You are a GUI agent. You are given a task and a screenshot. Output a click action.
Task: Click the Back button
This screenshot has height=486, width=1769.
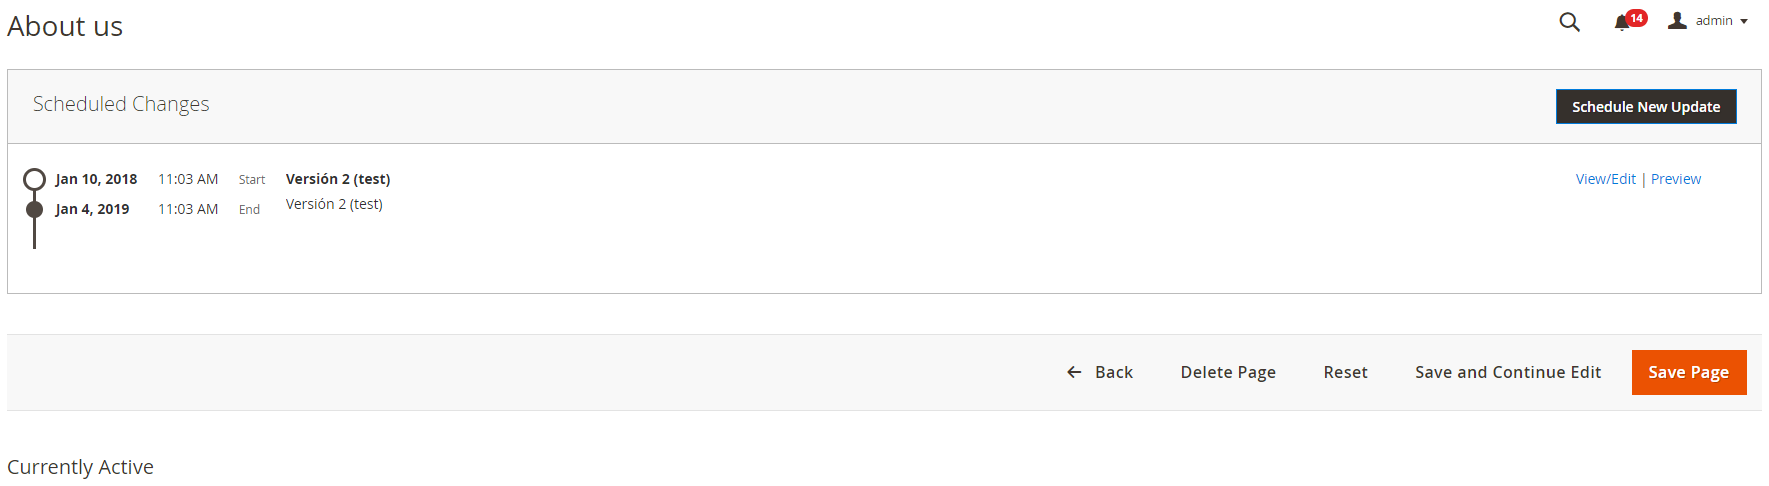coord(1099,372)
